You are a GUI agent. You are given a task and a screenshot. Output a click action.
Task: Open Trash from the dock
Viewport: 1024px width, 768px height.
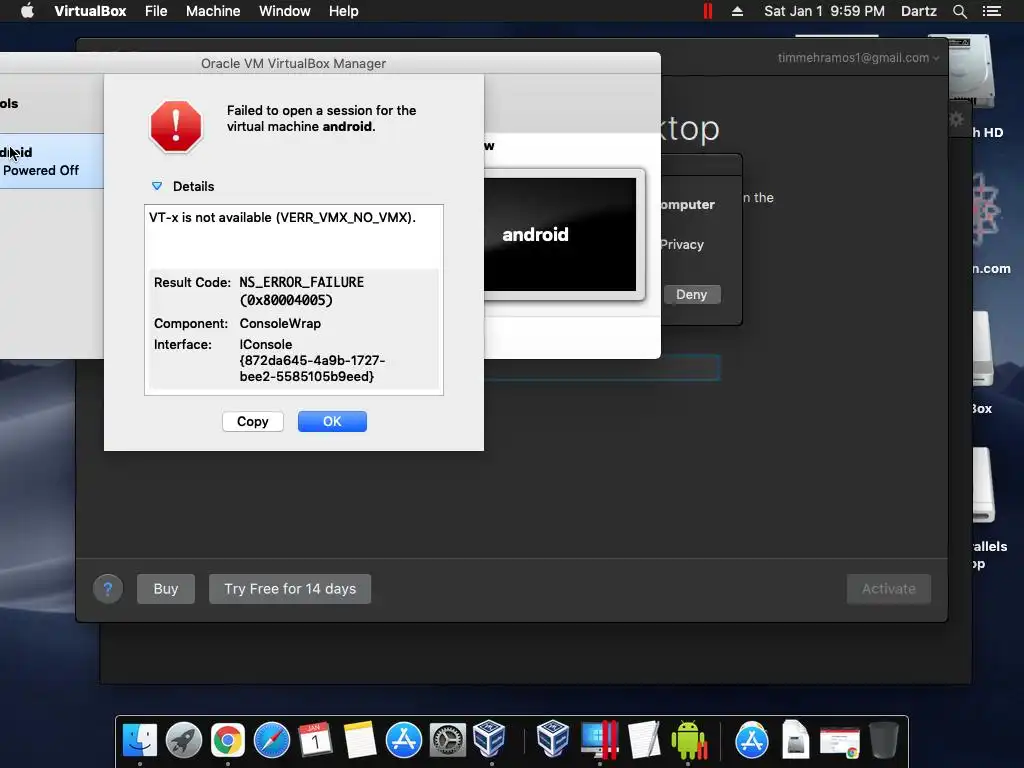(884, 740)
